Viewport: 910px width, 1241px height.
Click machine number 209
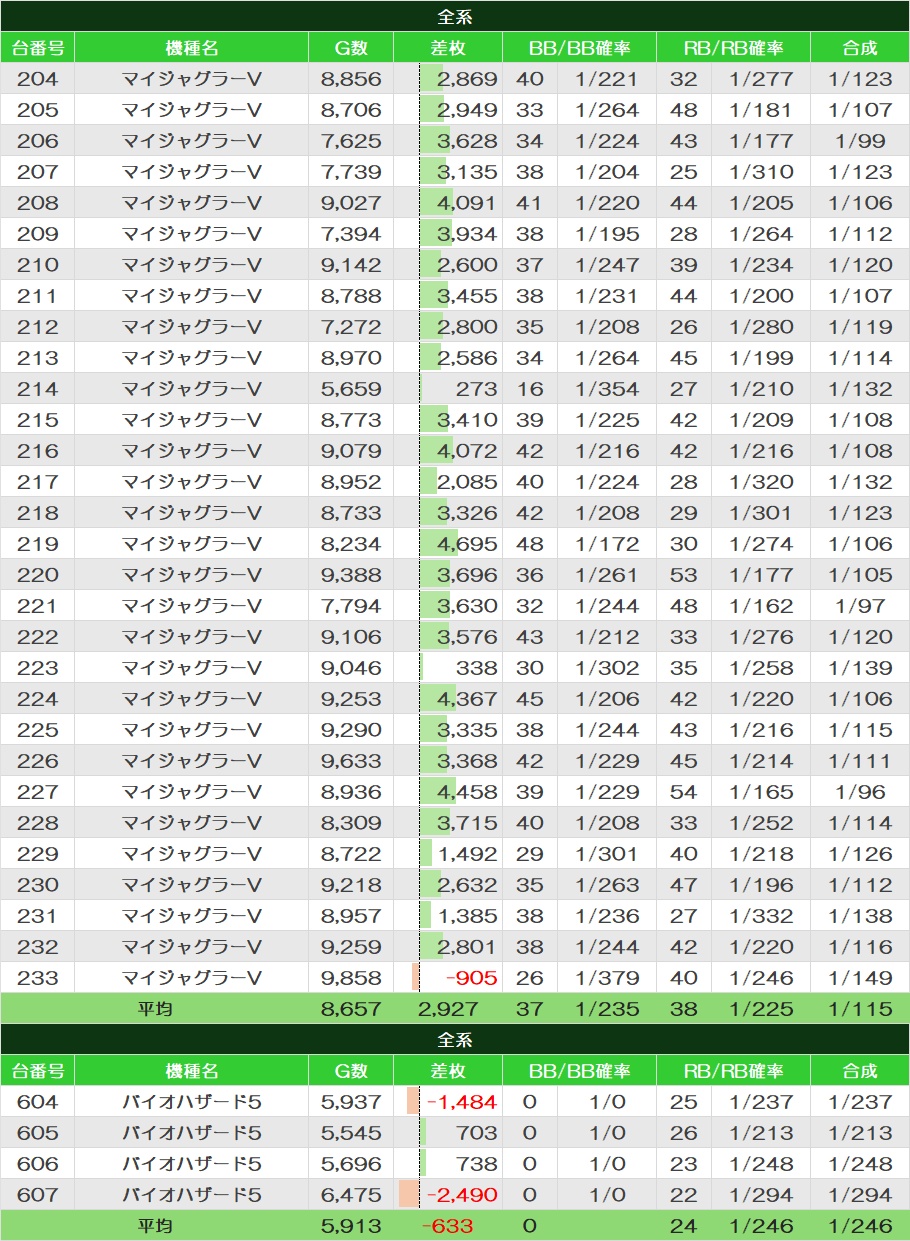tap(37, 234)
